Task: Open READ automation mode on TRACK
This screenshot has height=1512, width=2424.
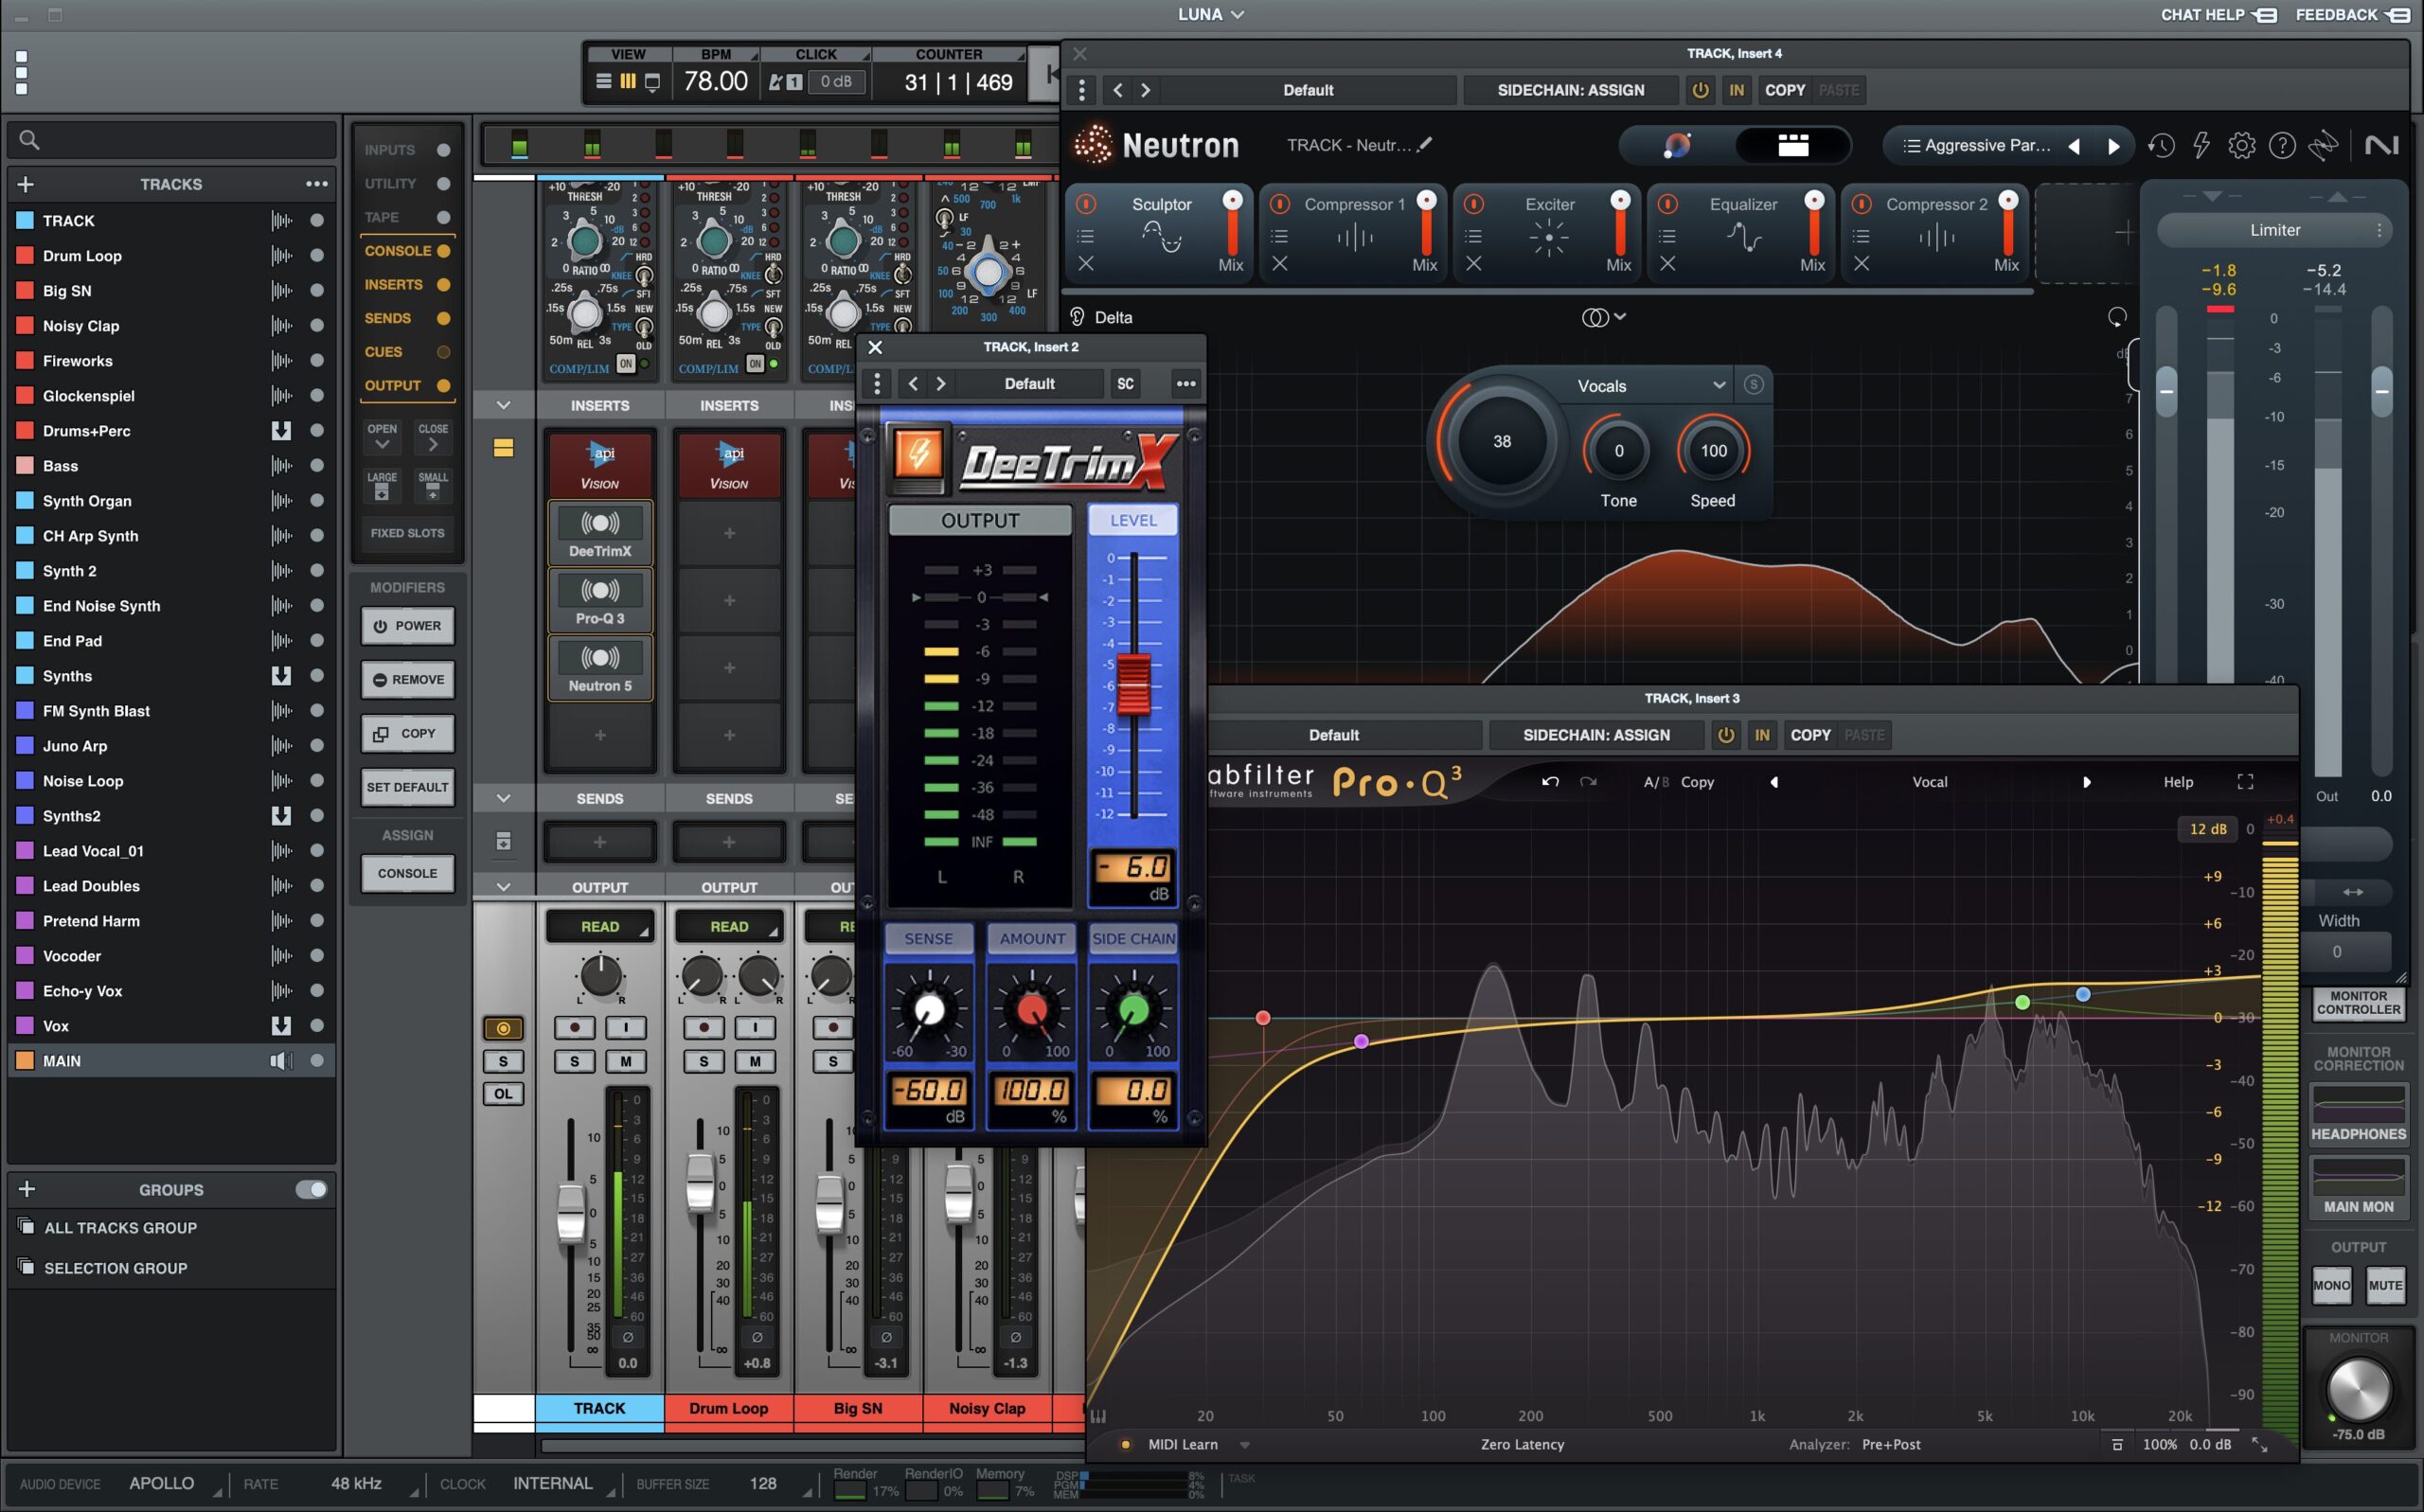Action: 600,927
